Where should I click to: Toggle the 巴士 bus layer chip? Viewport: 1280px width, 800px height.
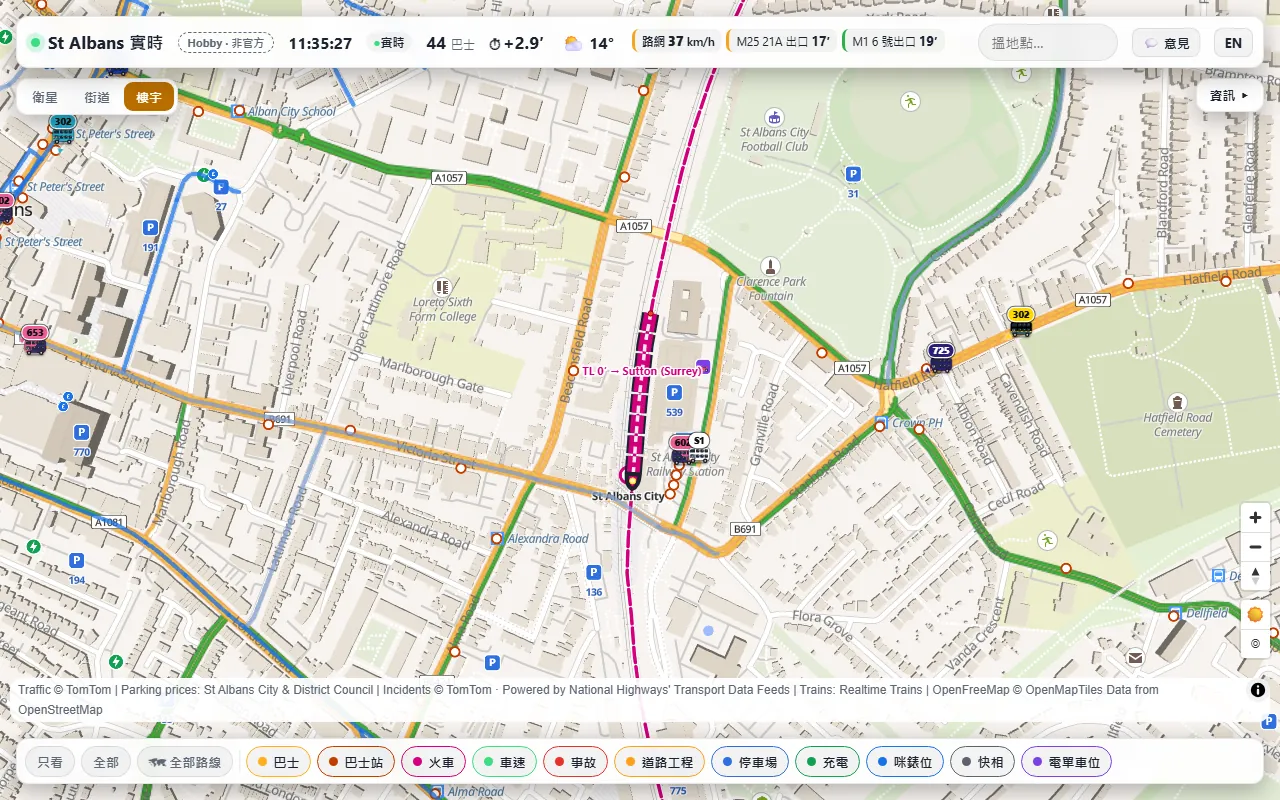[x=278, y=763]
